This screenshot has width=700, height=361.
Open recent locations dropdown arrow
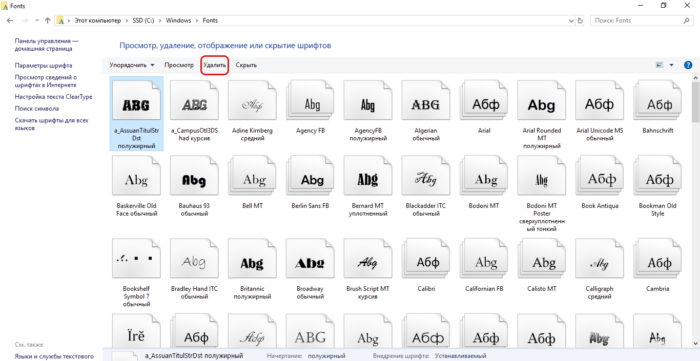click(36, 21)
